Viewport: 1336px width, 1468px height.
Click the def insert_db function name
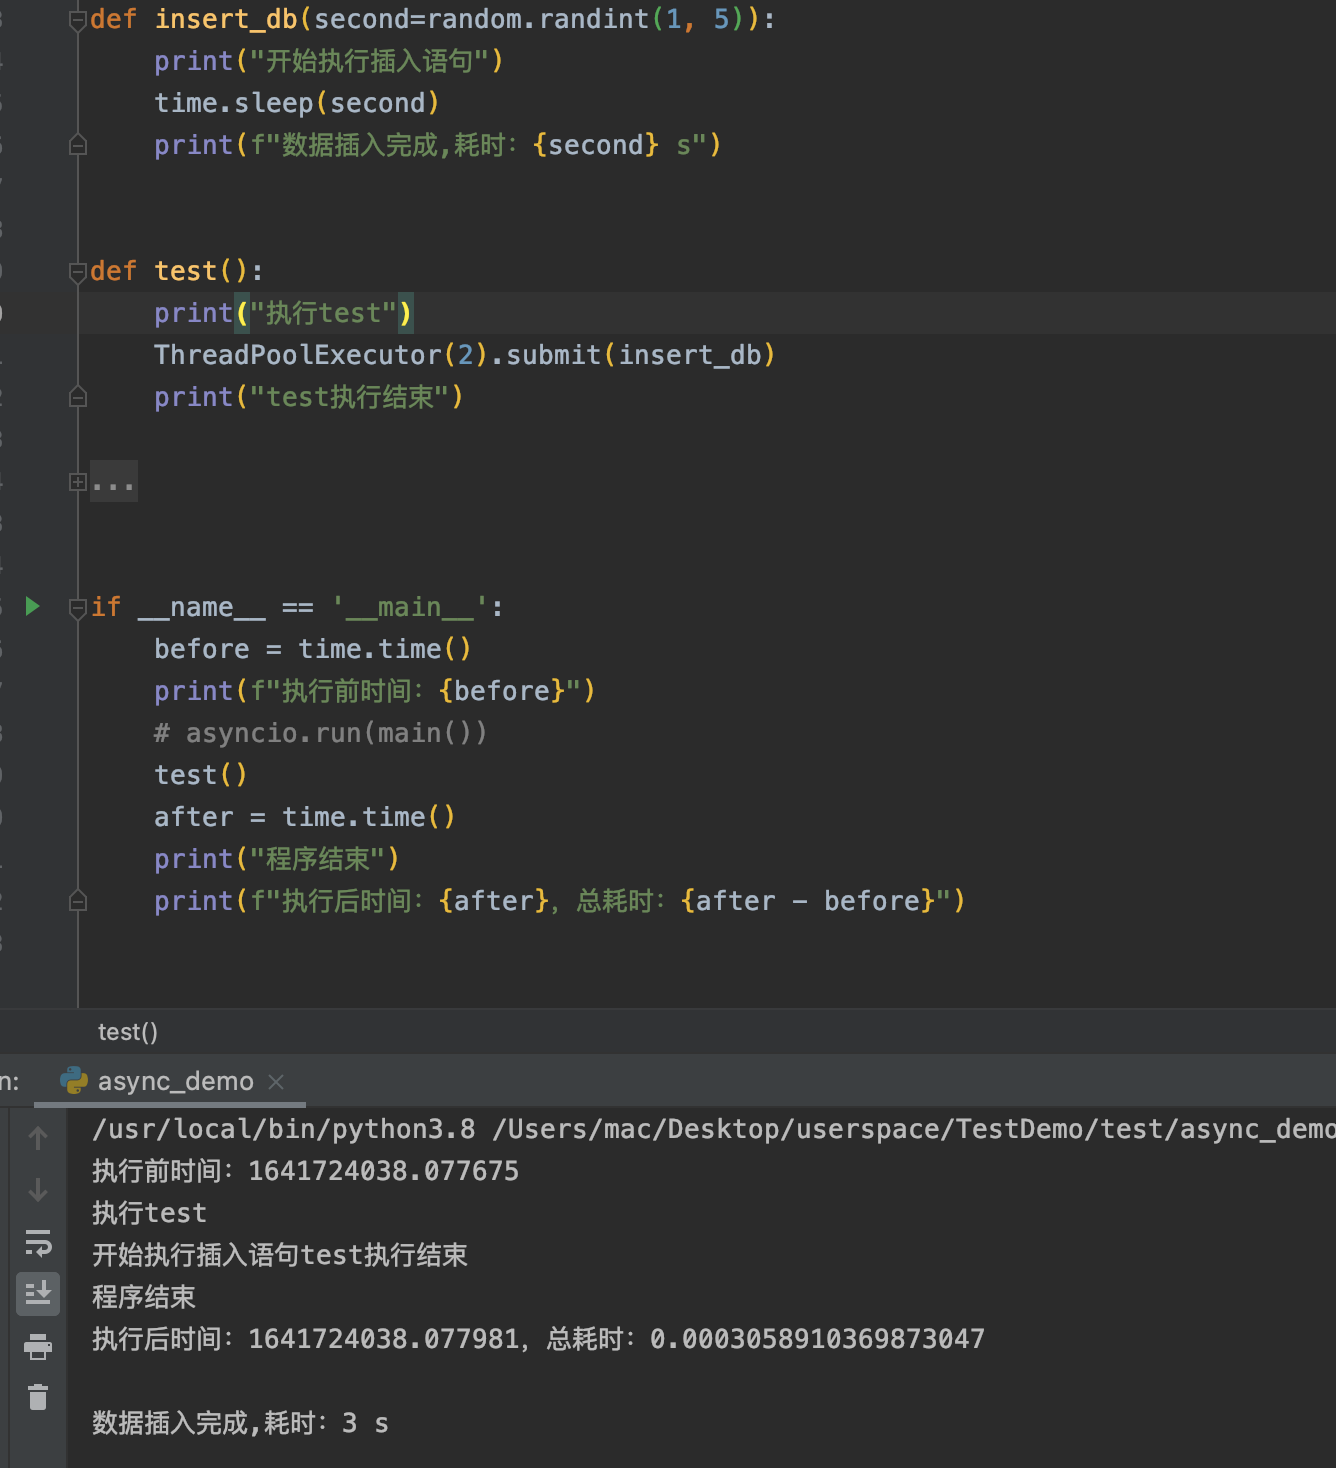pos(226,19)
